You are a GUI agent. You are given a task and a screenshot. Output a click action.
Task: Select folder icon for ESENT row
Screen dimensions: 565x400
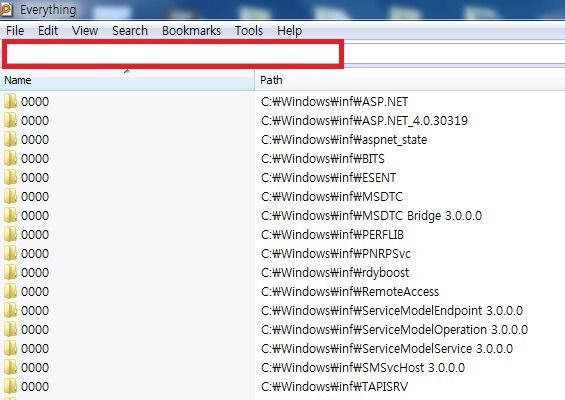[10, 177]
